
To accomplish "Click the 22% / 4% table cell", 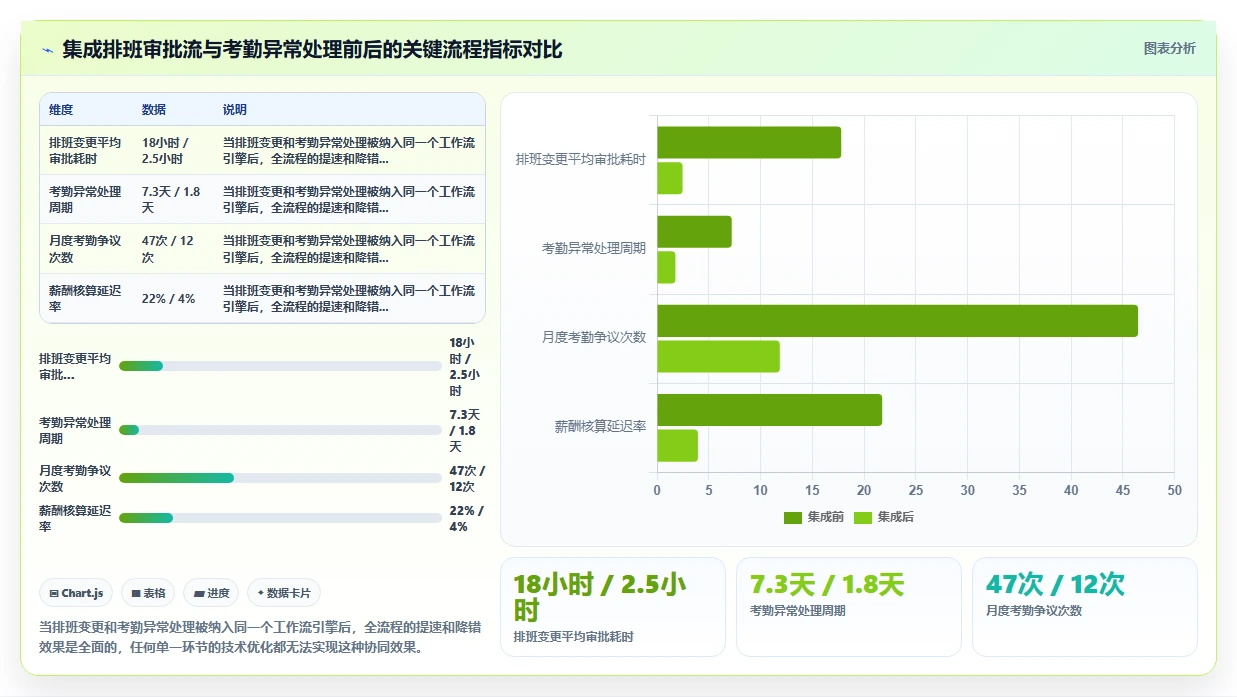I will 173,298.
